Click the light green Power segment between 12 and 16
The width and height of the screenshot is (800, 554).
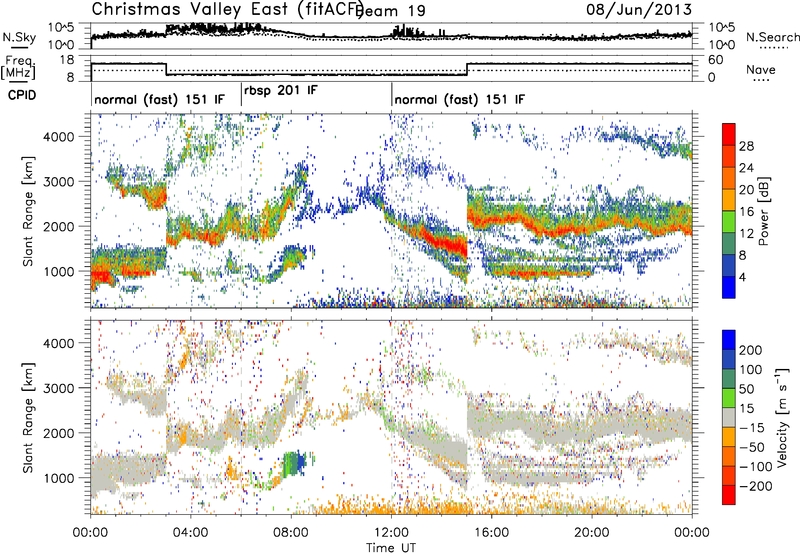tap(729, 222)
